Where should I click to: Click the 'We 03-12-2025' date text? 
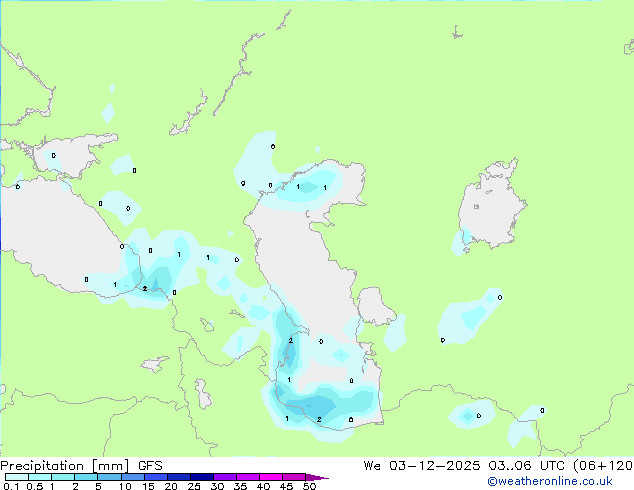pos(422,466)
